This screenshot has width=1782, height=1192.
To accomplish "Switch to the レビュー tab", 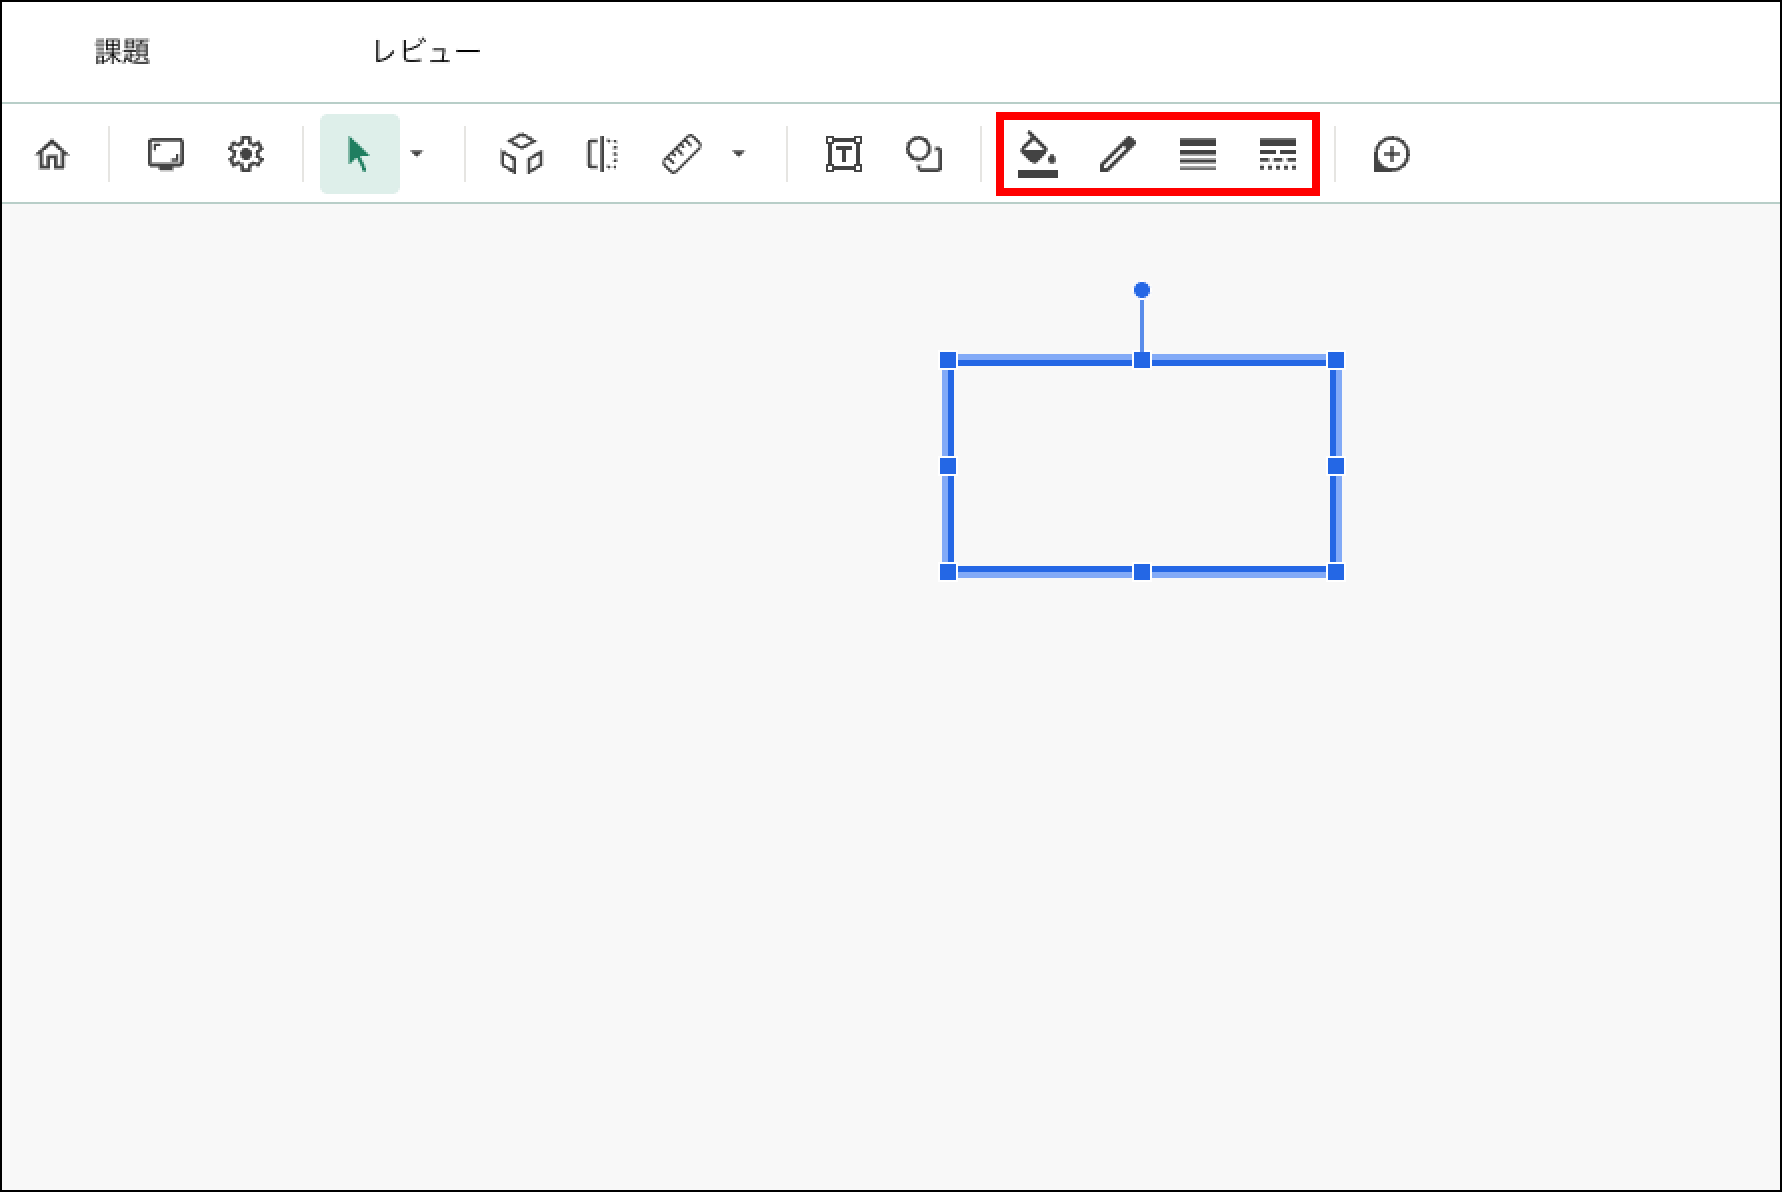I will (427, 52).
